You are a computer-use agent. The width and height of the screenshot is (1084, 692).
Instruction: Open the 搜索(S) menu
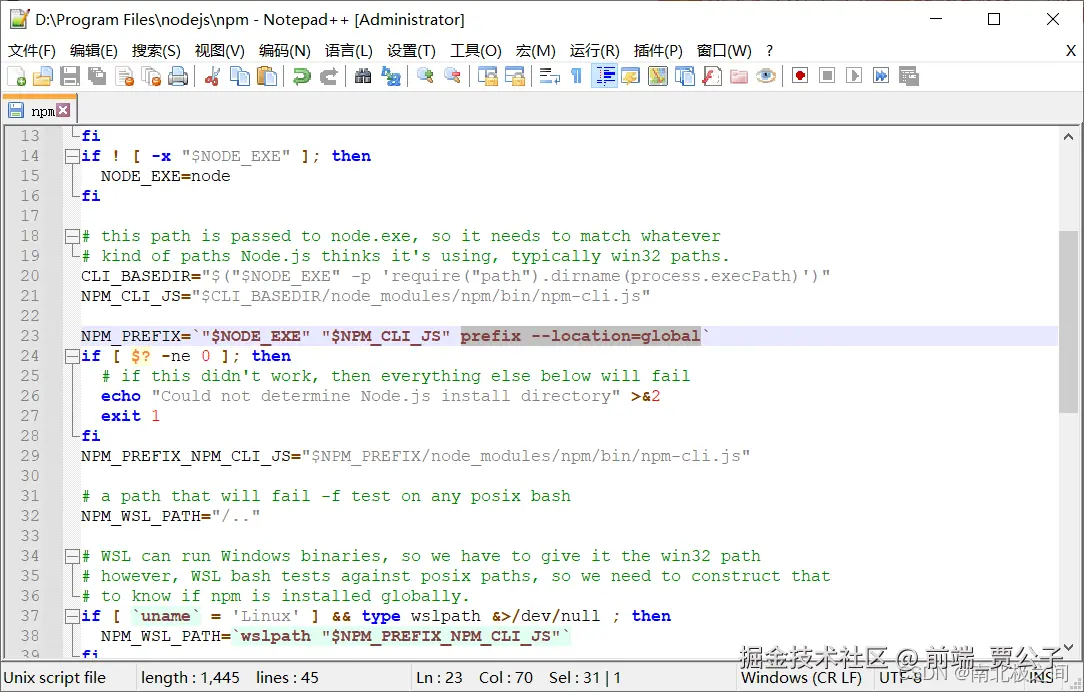[156, 51]
